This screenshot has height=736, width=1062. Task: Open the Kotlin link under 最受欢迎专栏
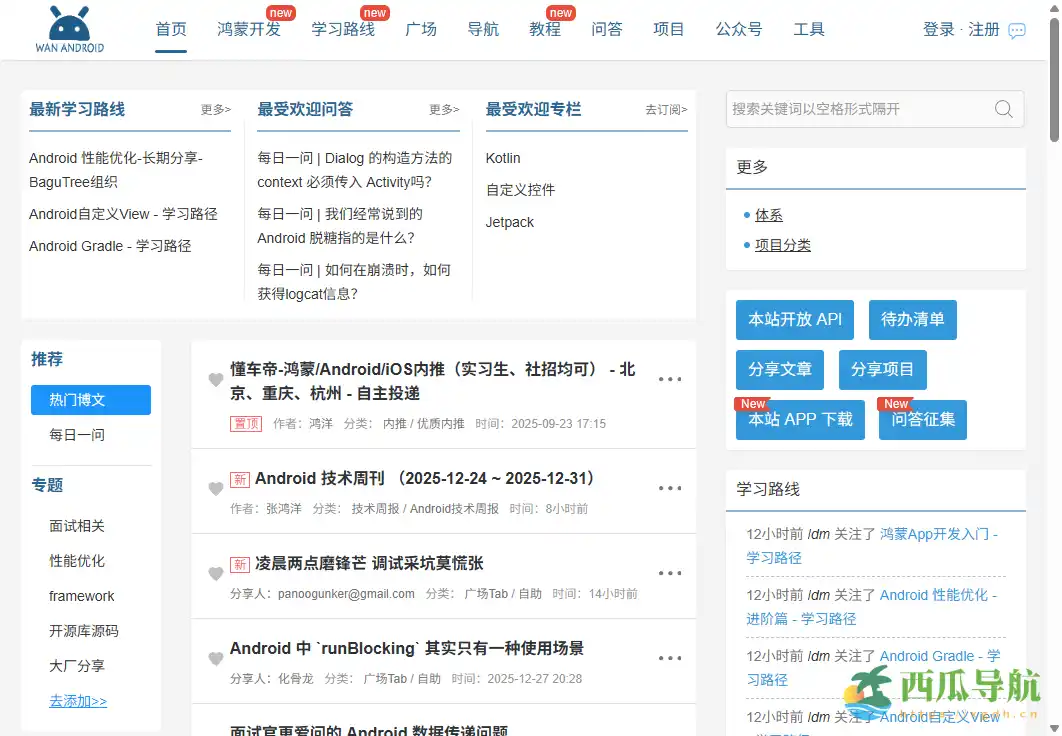click(x=502, y=158)
